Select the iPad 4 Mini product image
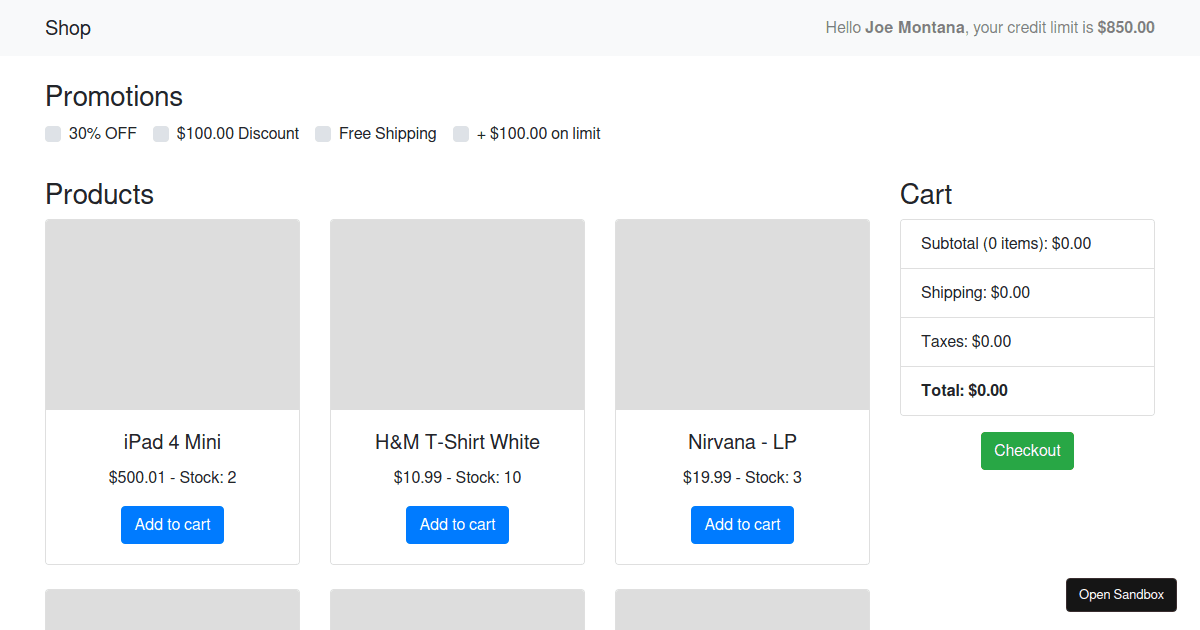 [172, 314]
